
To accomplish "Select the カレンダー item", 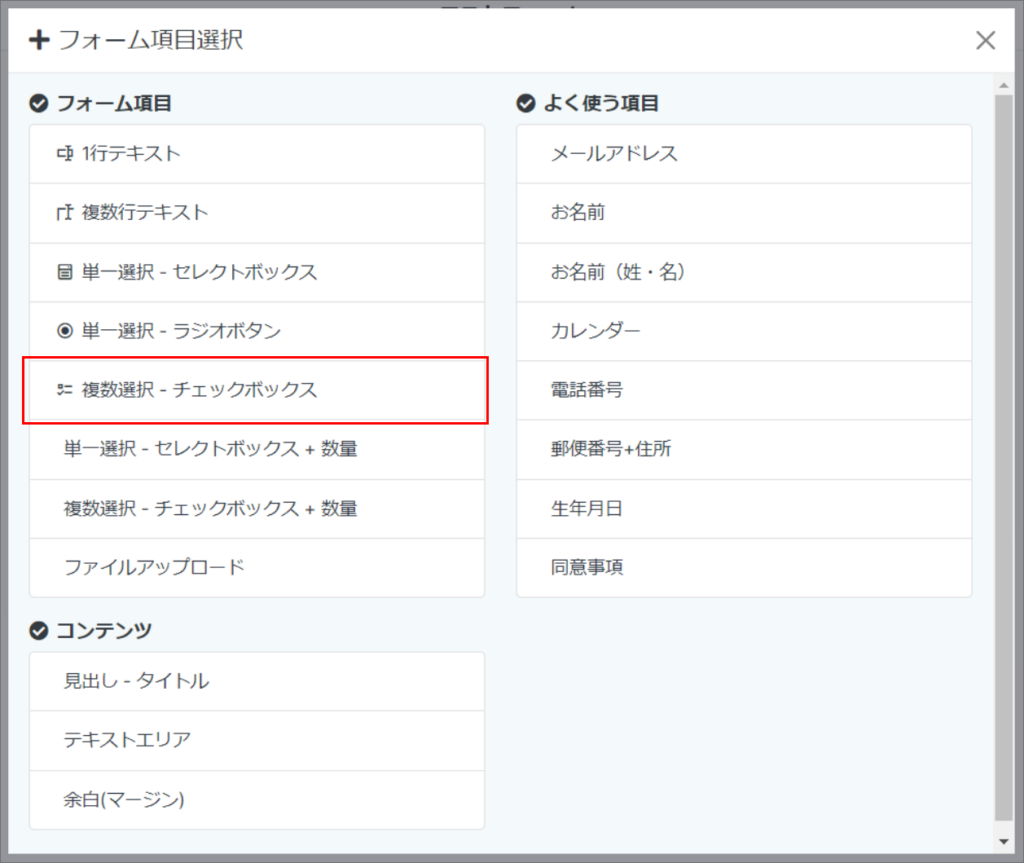I will pyautogui.click(x=744, y=331).
